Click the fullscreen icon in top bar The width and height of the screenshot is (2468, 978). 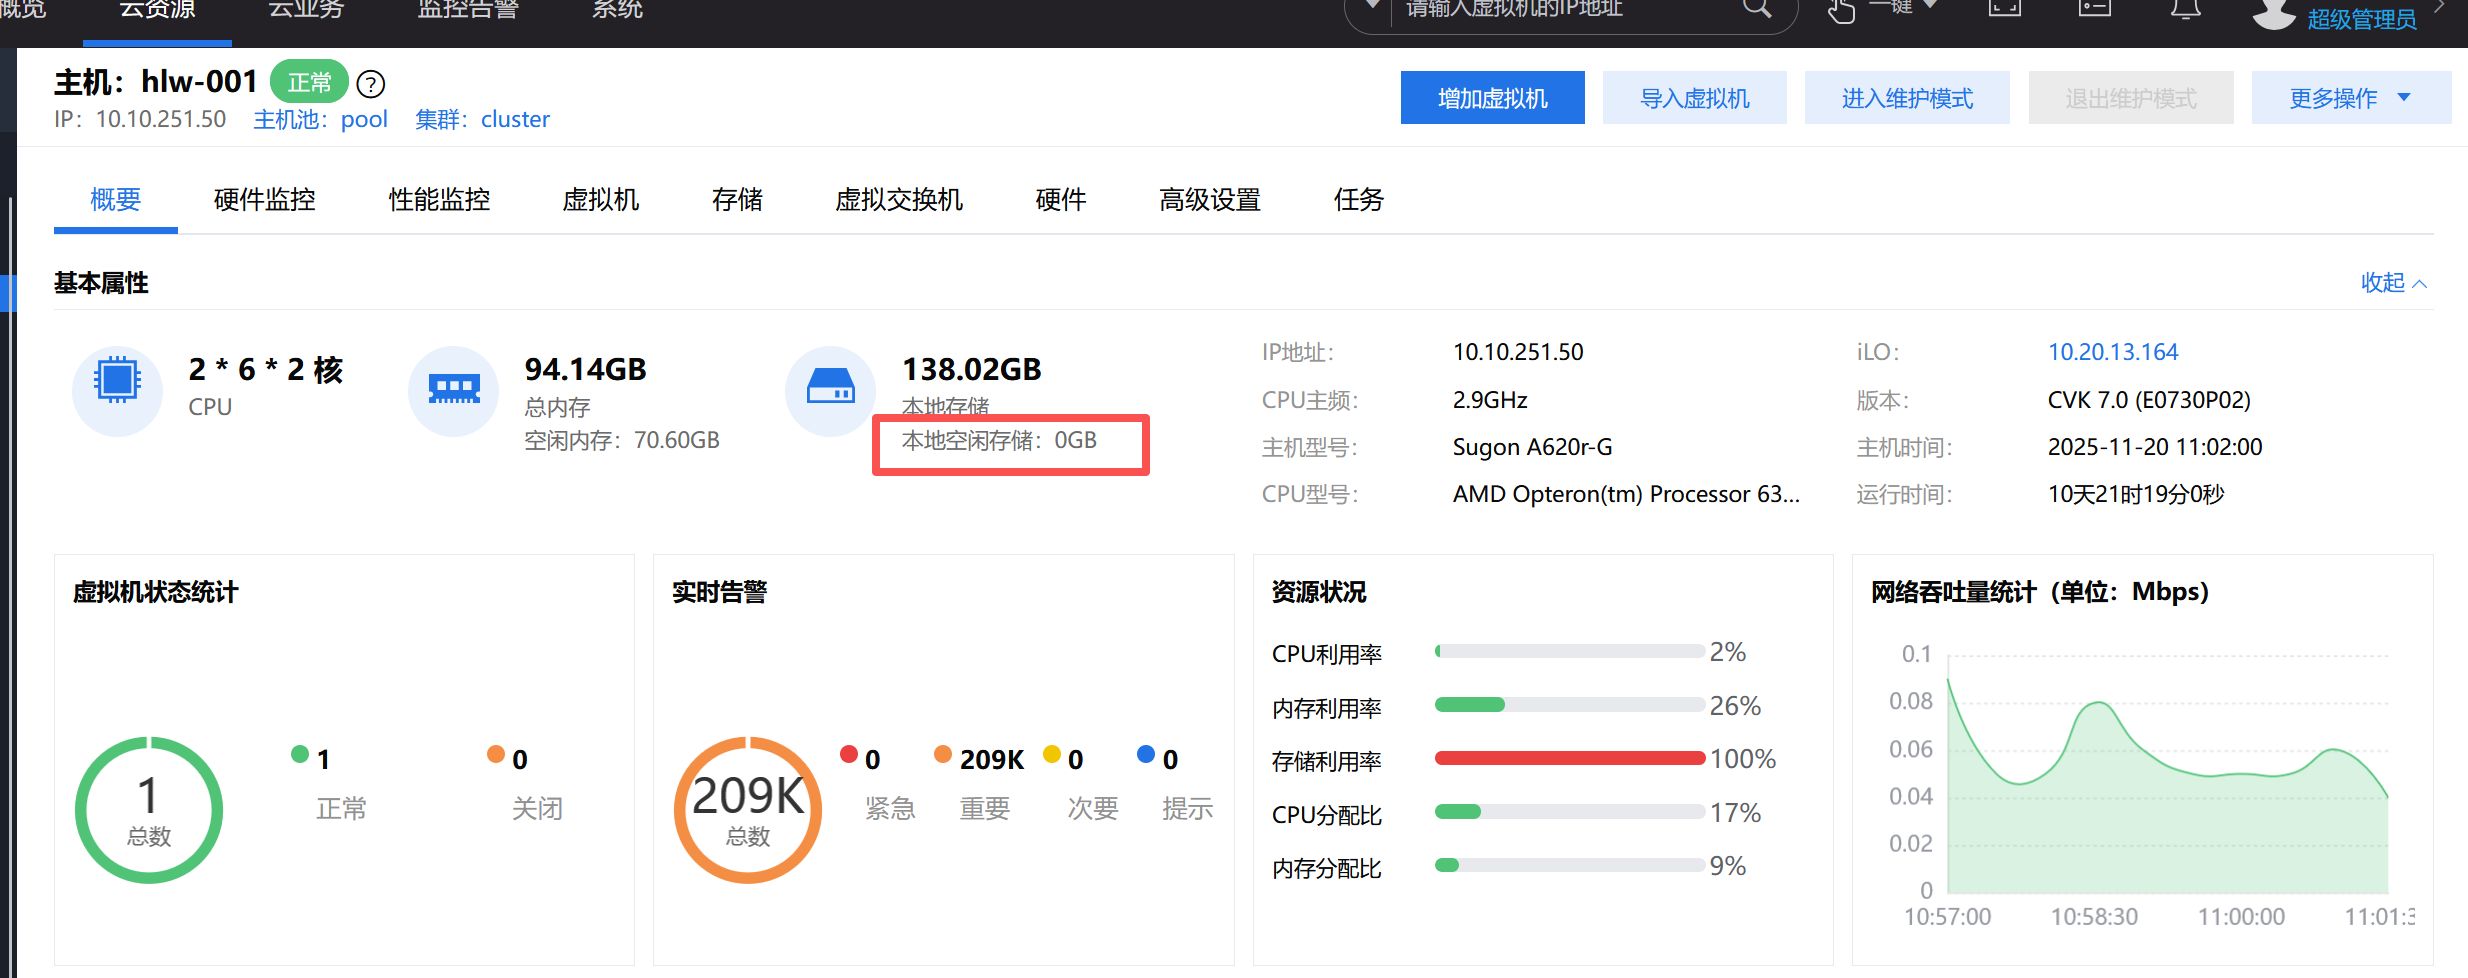(2004, 8)
